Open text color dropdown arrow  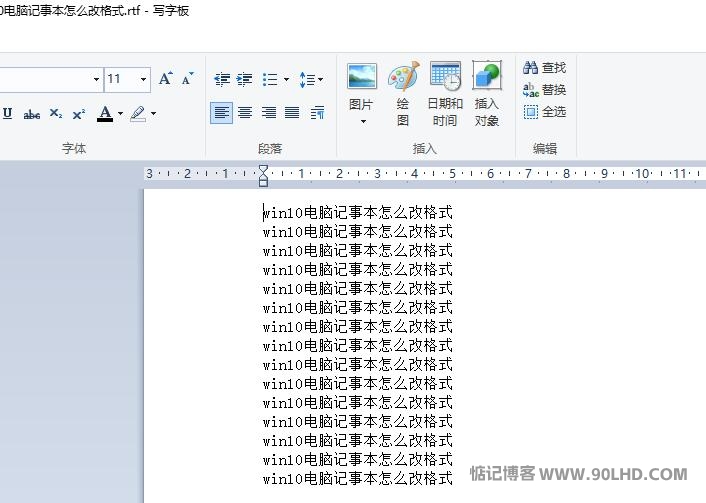(120, 113)
